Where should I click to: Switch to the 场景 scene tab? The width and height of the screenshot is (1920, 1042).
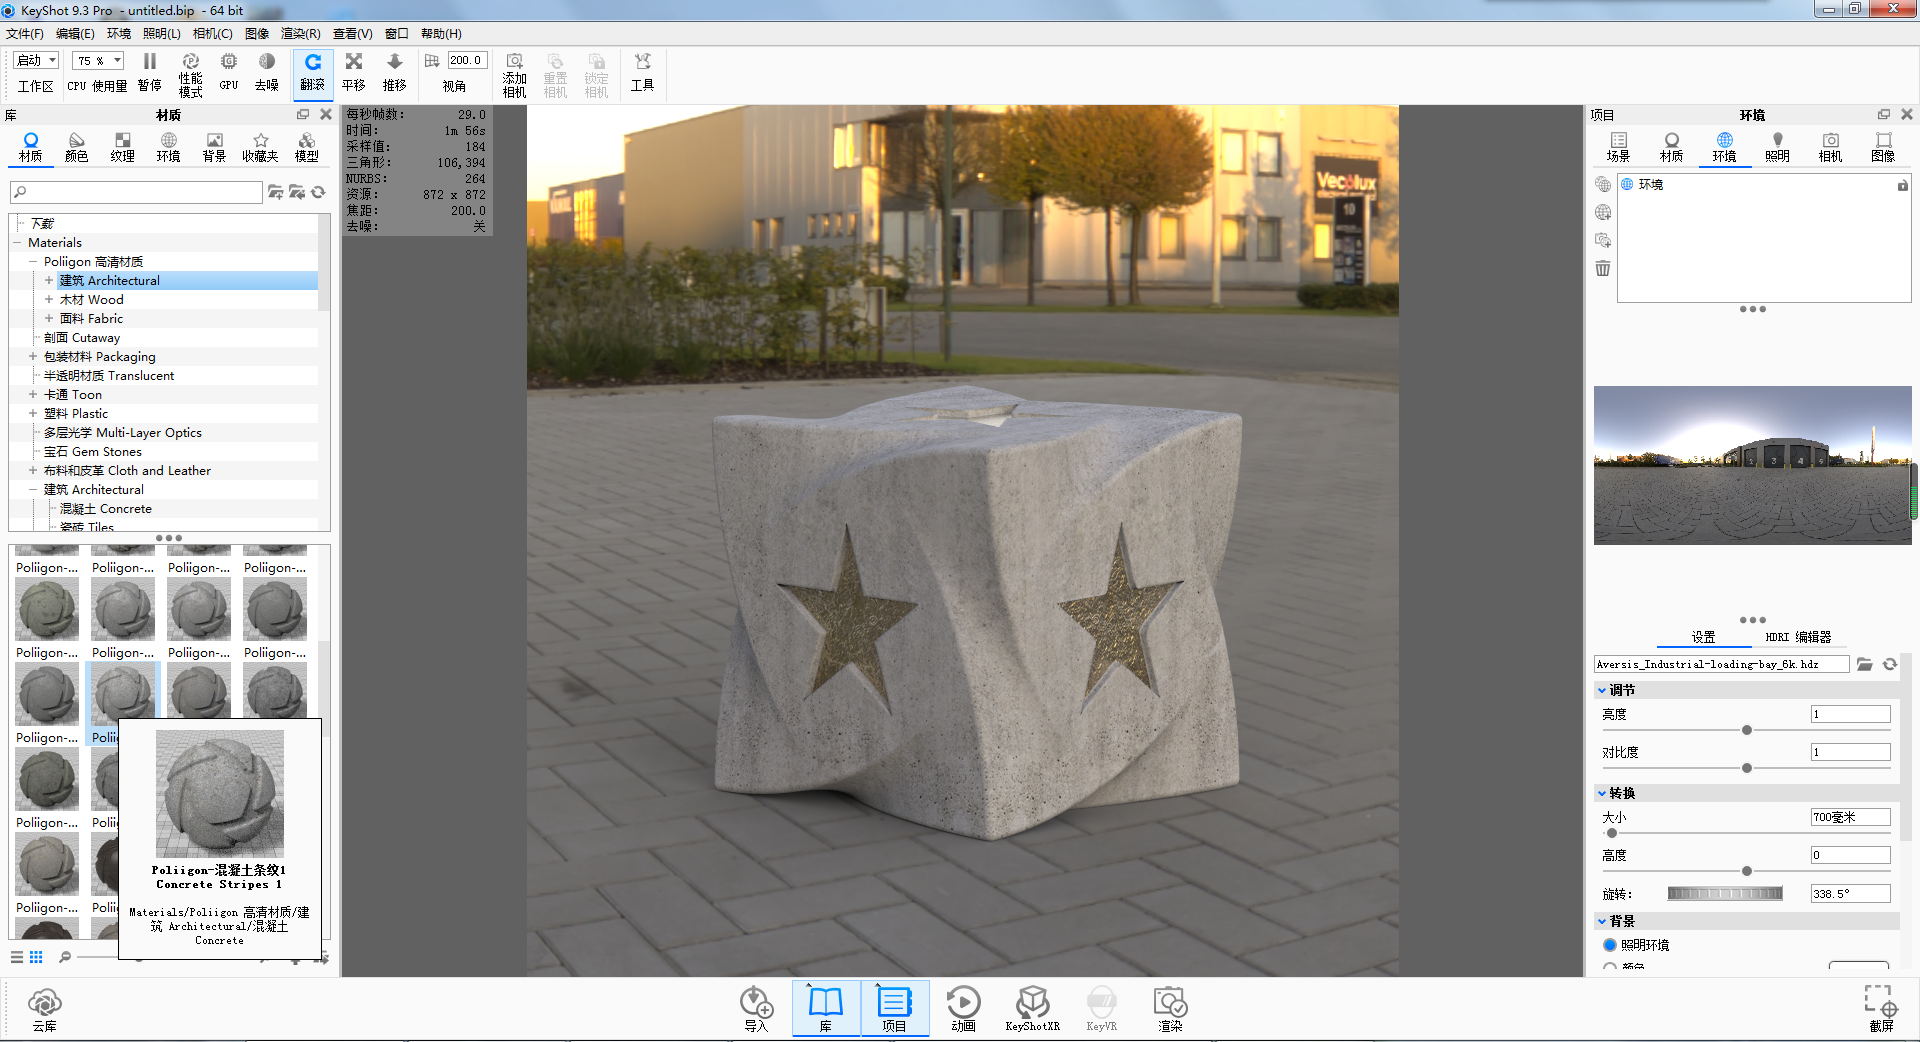pyautogui.click(x=1618, y=147)
